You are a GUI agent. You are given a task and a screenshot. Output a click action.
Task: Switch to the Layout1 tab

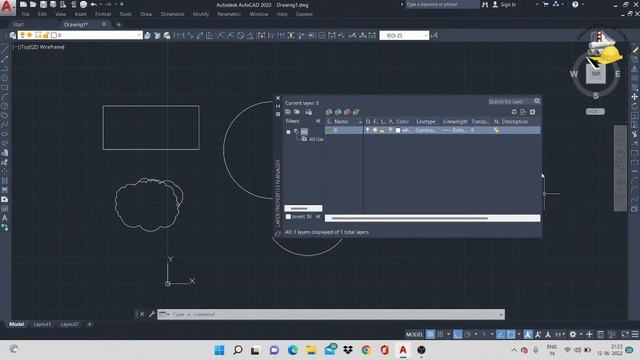click(42, 324)
